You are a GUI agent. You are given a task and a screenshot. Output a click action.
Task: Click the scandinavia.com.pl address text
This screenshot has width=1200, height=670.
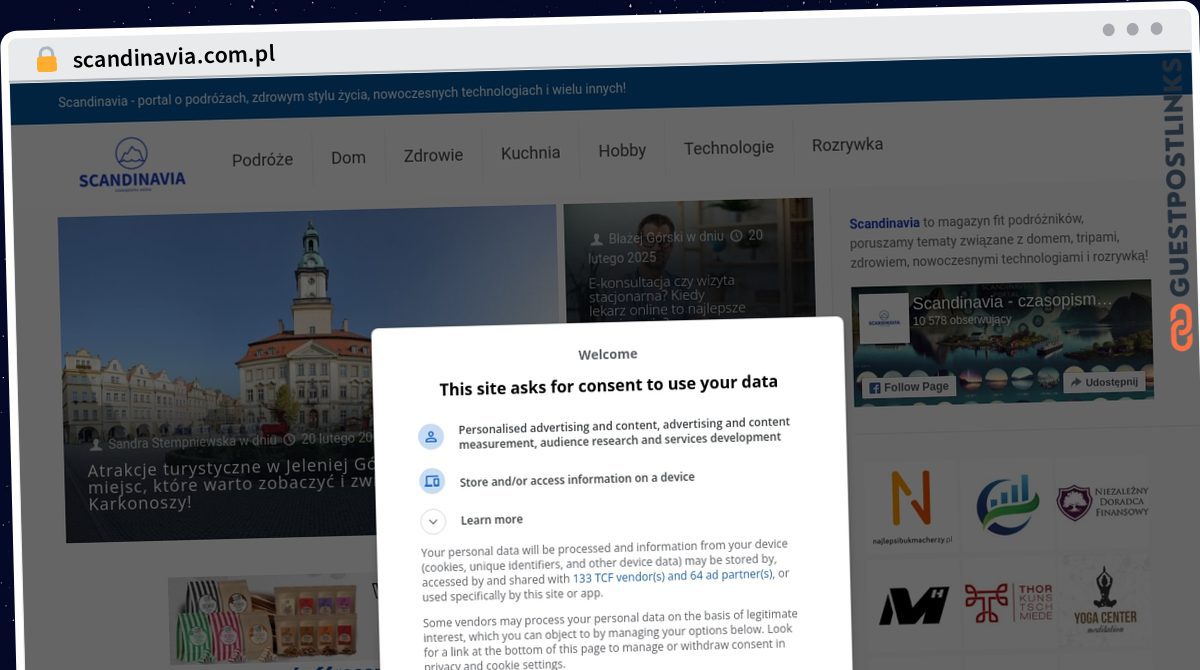(174, 56)
